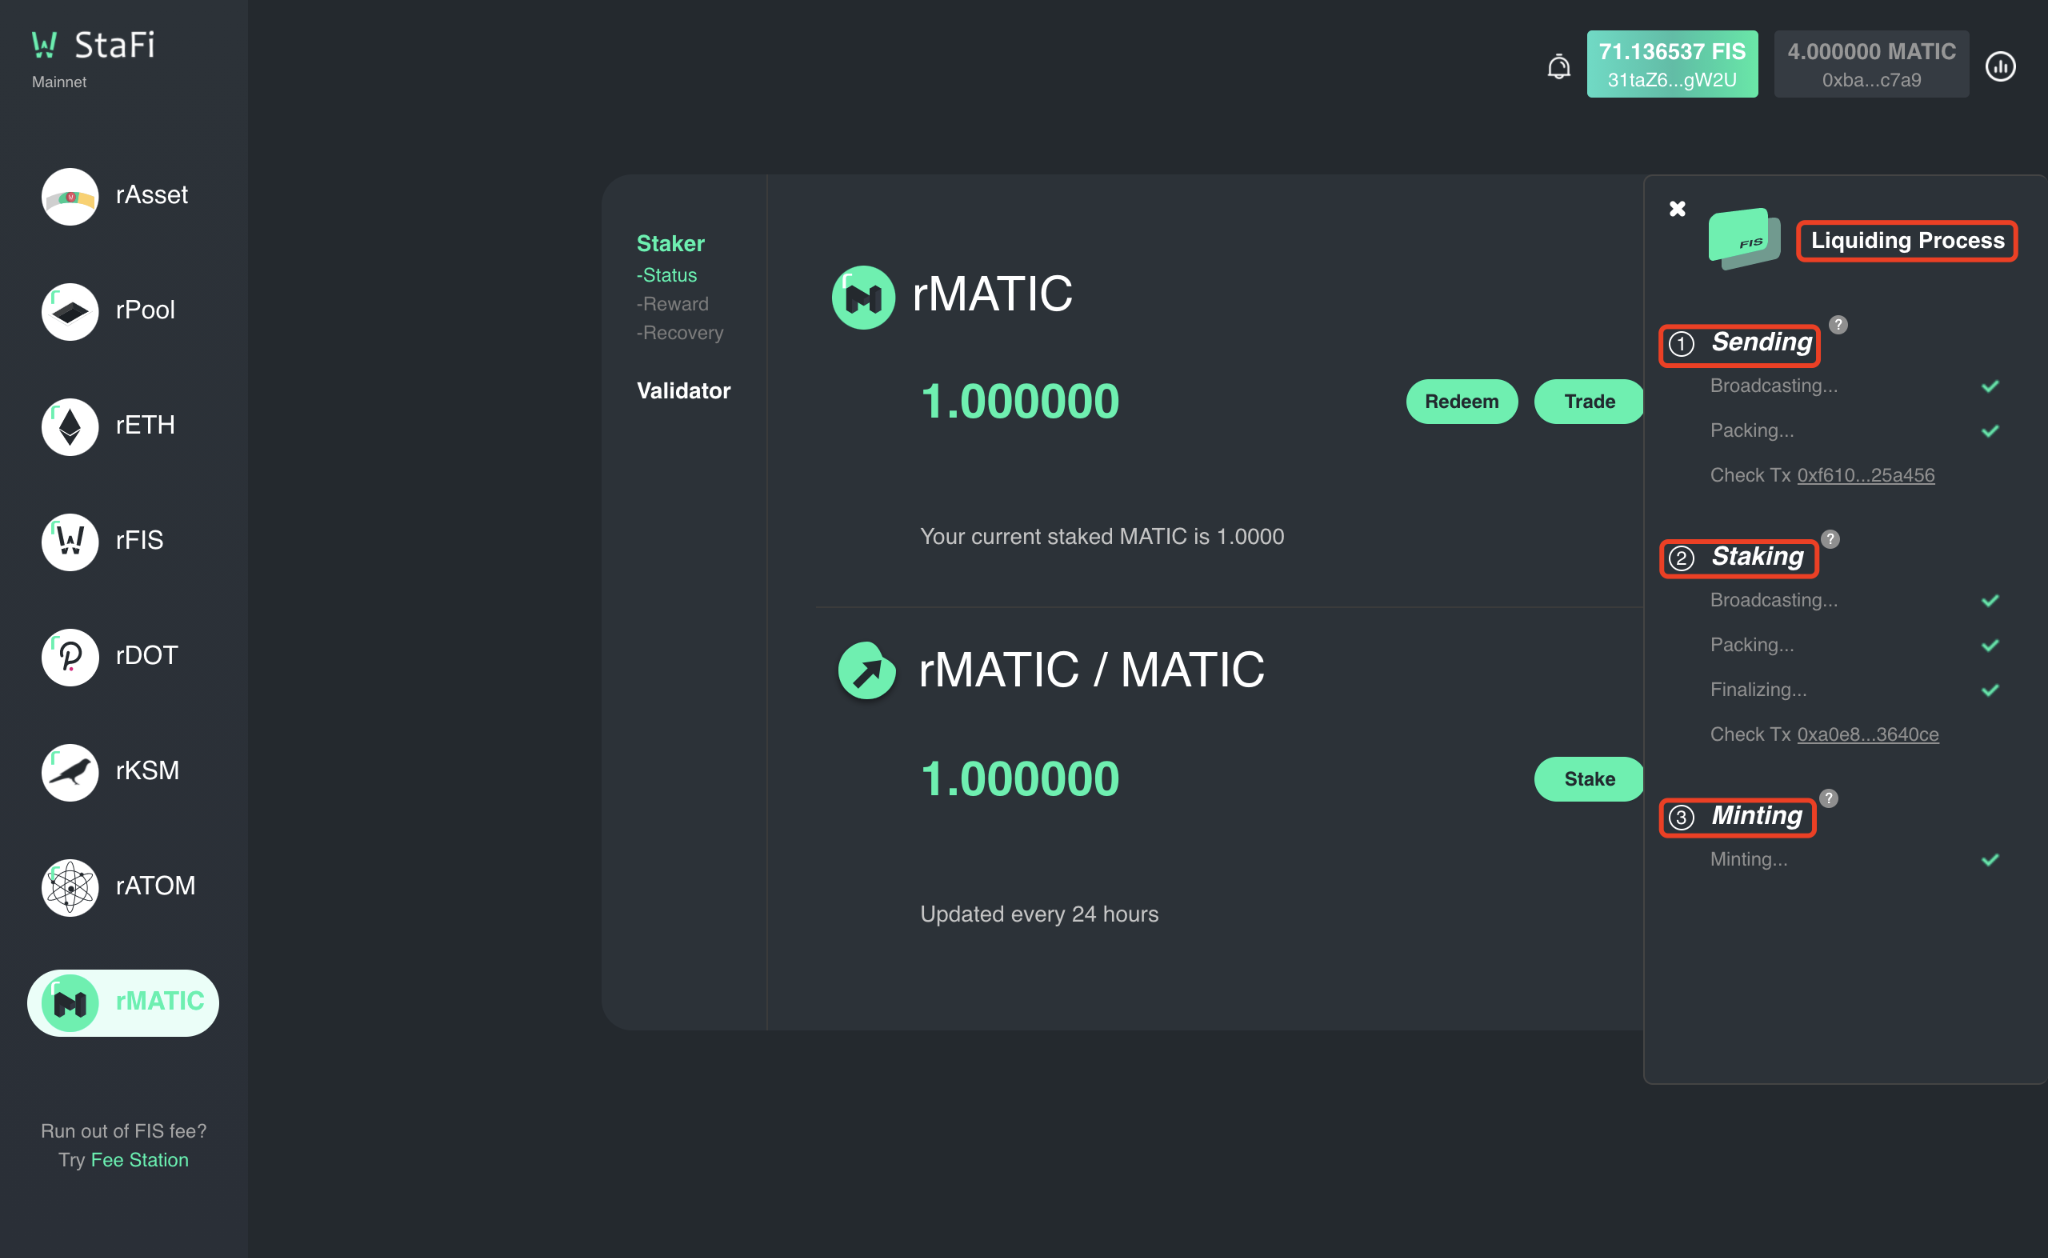Click the Redeem button
The width and height of the screenshot is (2048, 1258).
(x=1461, y=401)
